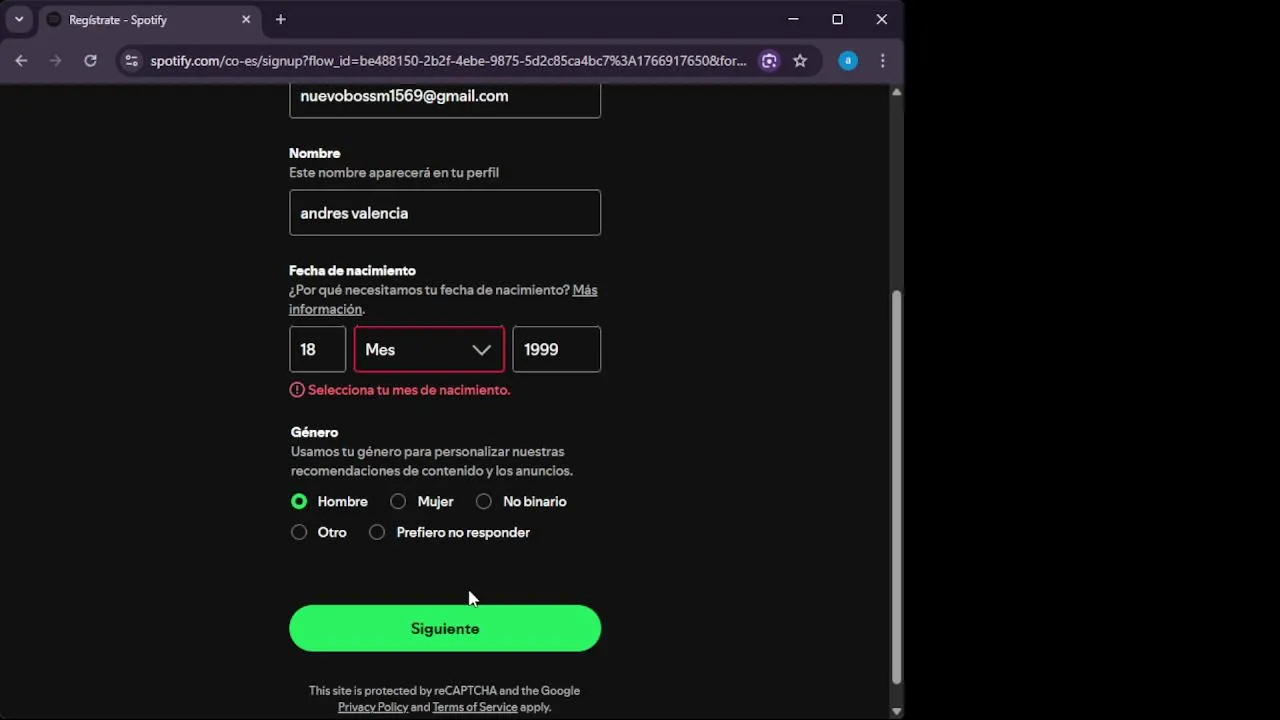The height and width of the screenshot is (720, 1280).
Task: Click the address bar URL
Action: [448, 61]
